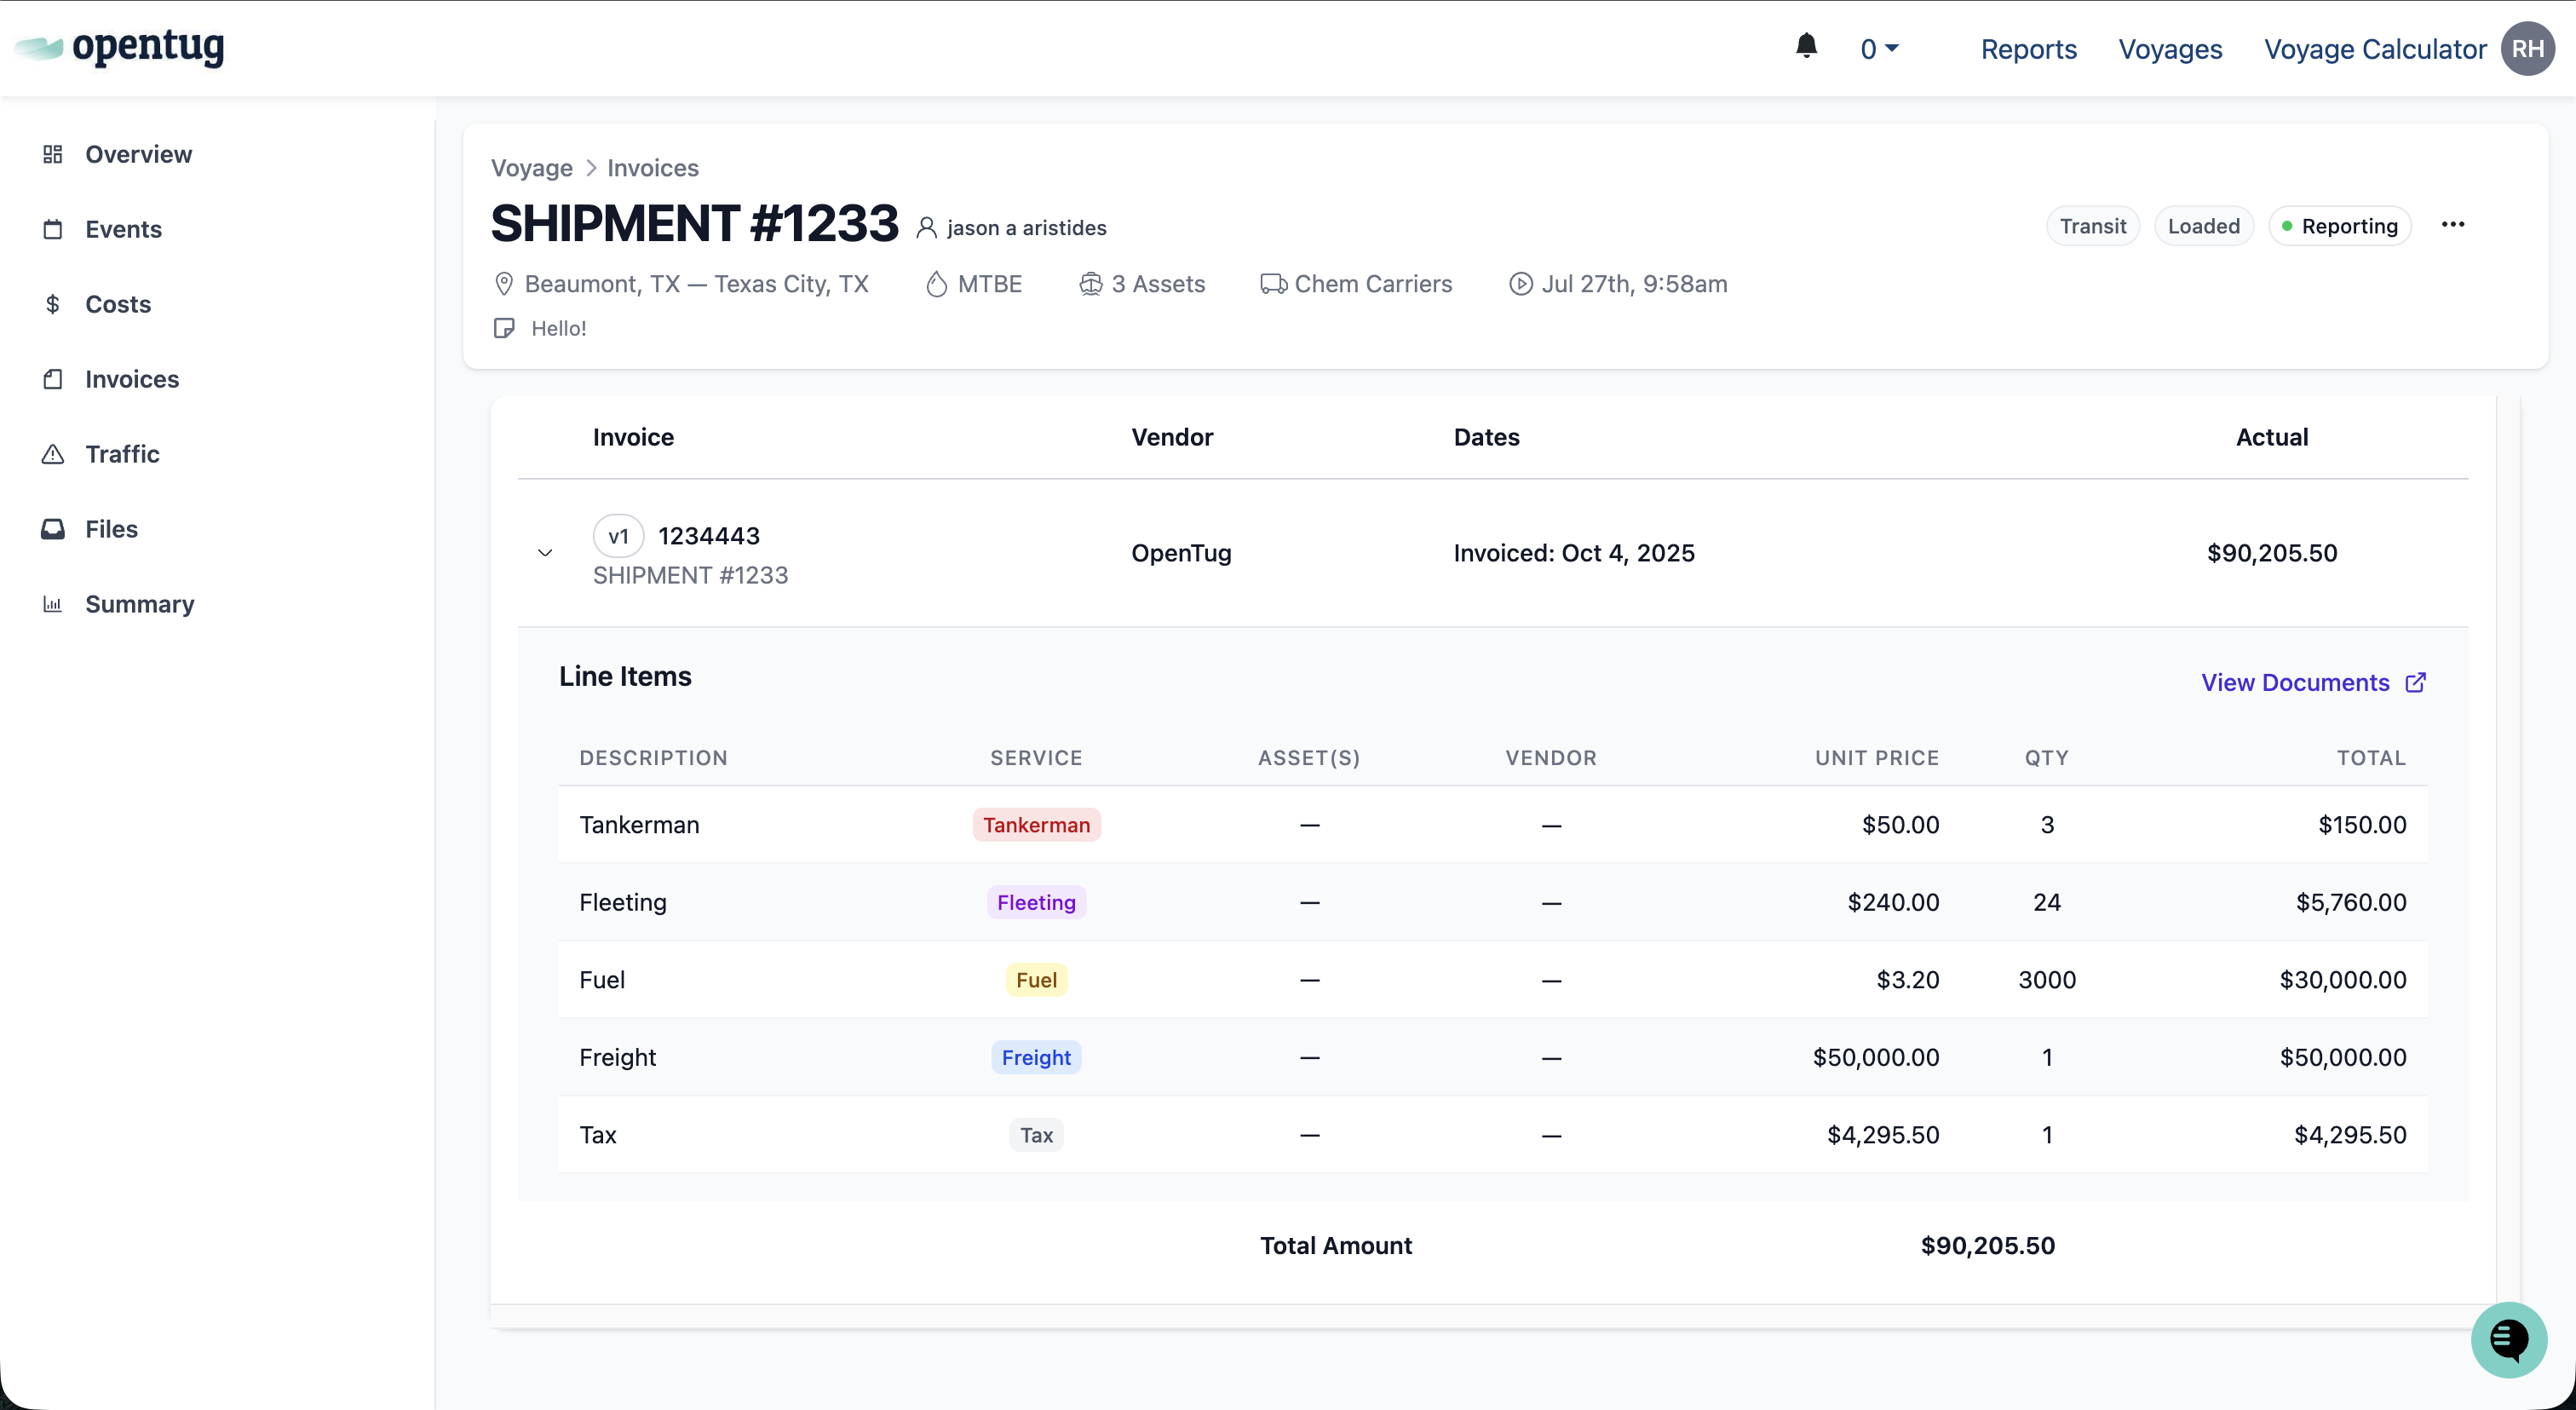Viewport: 2576px width, 1410px height.
Task: Click the notification bell icon
Action: pyautogui.click(x=1806, y=46)
